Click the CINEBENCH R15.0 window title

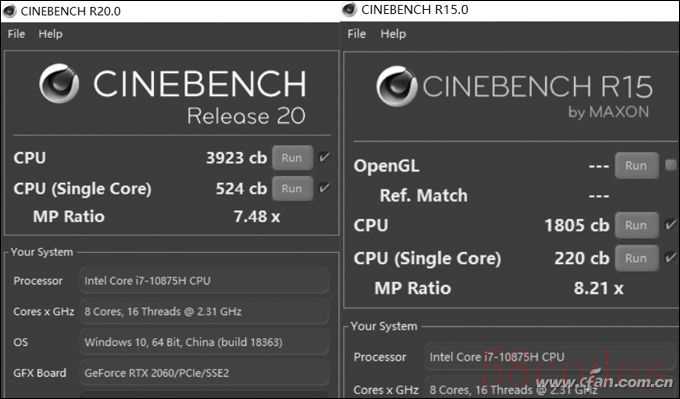point(414,10)
